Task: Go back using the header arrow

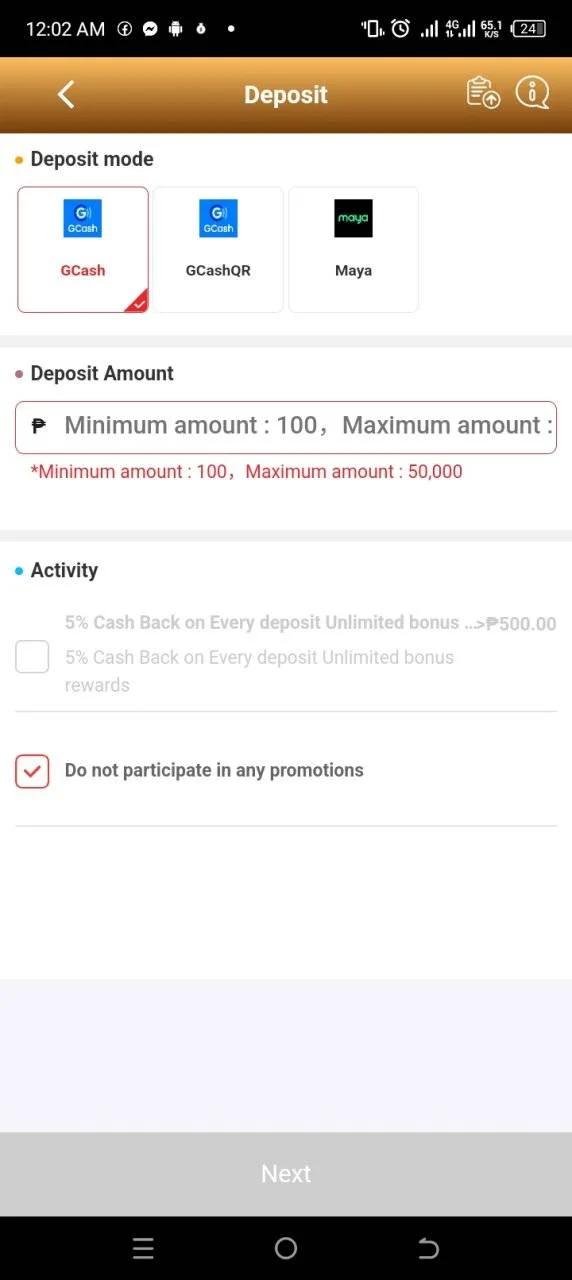Action: [x=66, y=95]
